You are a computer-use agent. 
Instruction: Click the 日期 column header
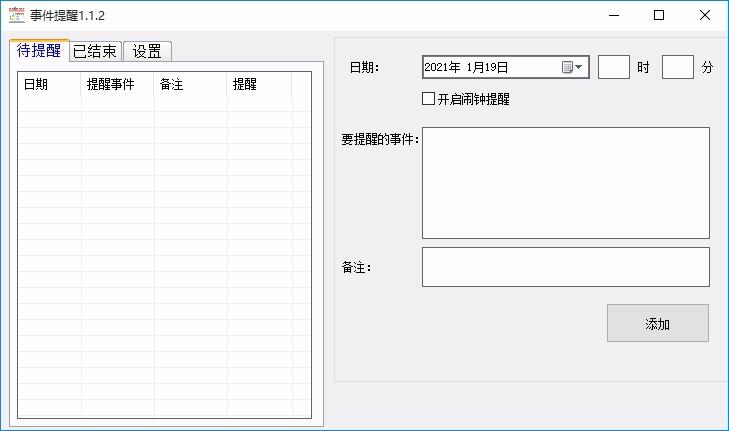(49, 84)
